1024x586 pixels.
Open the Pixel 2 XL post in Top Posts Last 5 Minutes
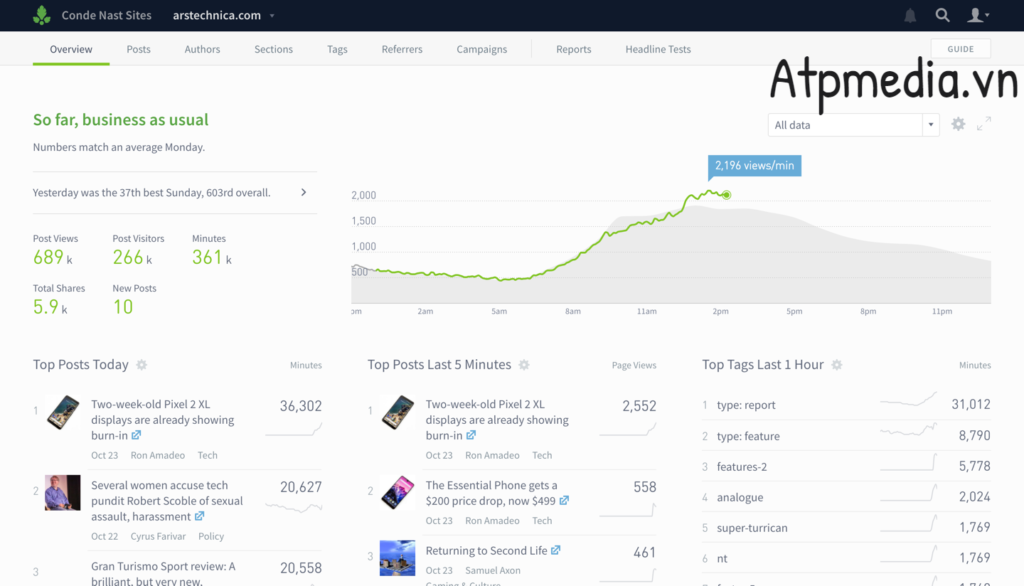pyautogui.click(x=497, y=419)
